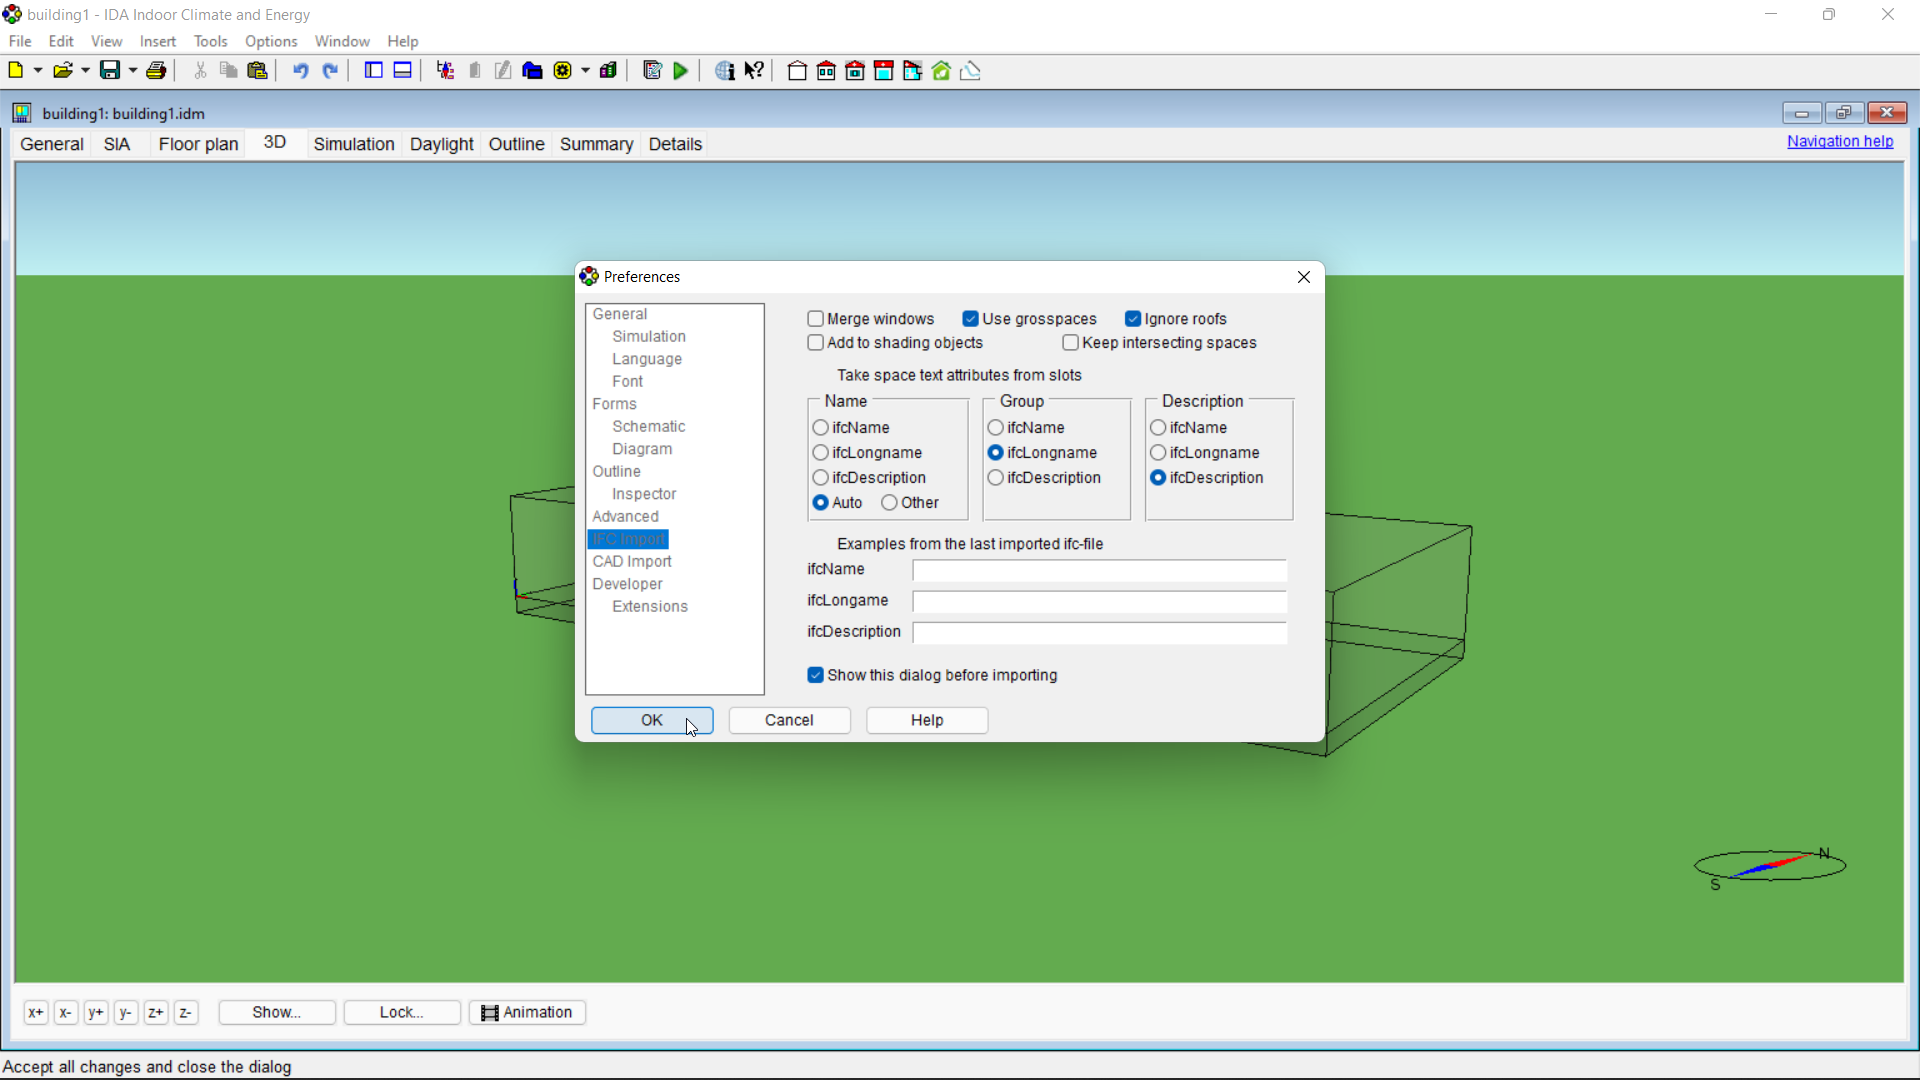This screenshot has width=1920, height=1080.
Task: Click the tile windows vertically icon
Action: coord(373,71)
